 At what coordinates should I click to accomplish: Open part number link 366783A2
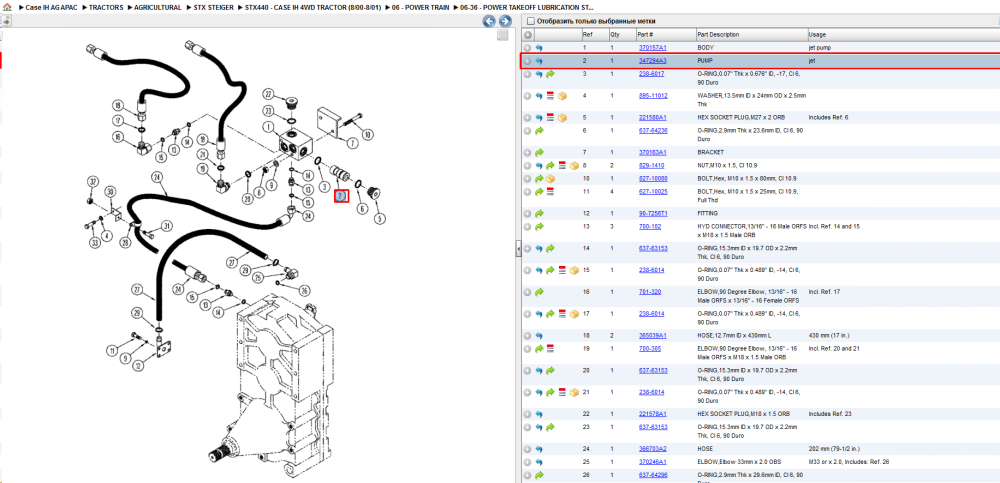[652, 449]
